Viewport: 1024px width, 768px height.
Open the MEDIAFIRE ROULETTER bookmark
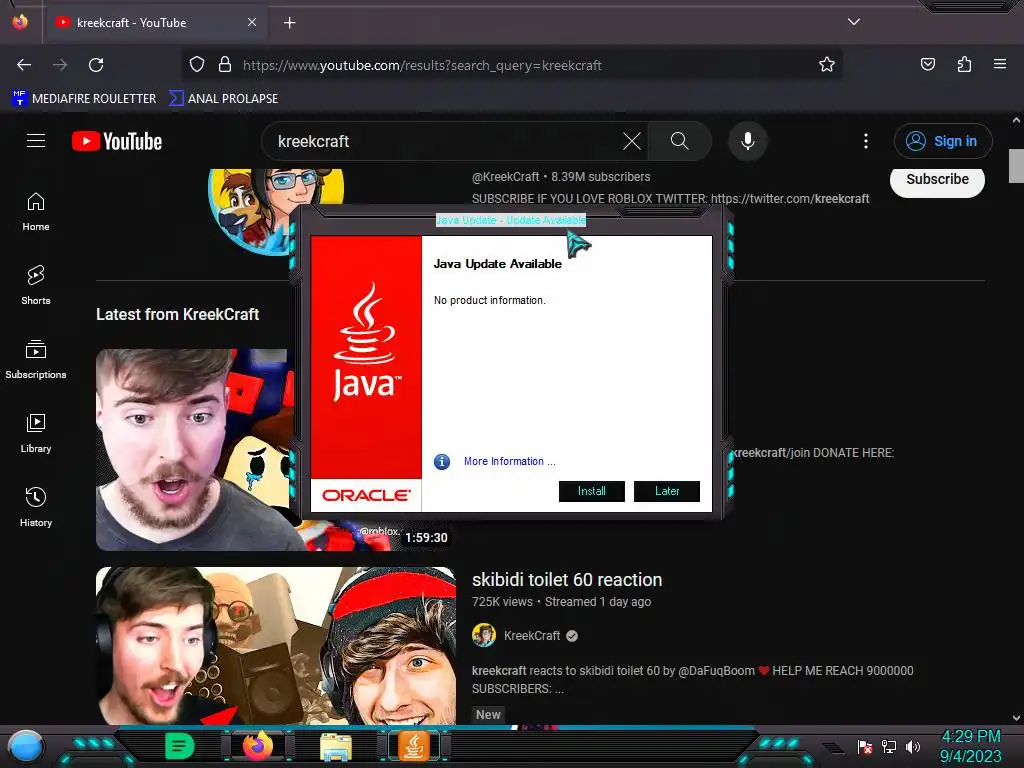pos(84,99)
